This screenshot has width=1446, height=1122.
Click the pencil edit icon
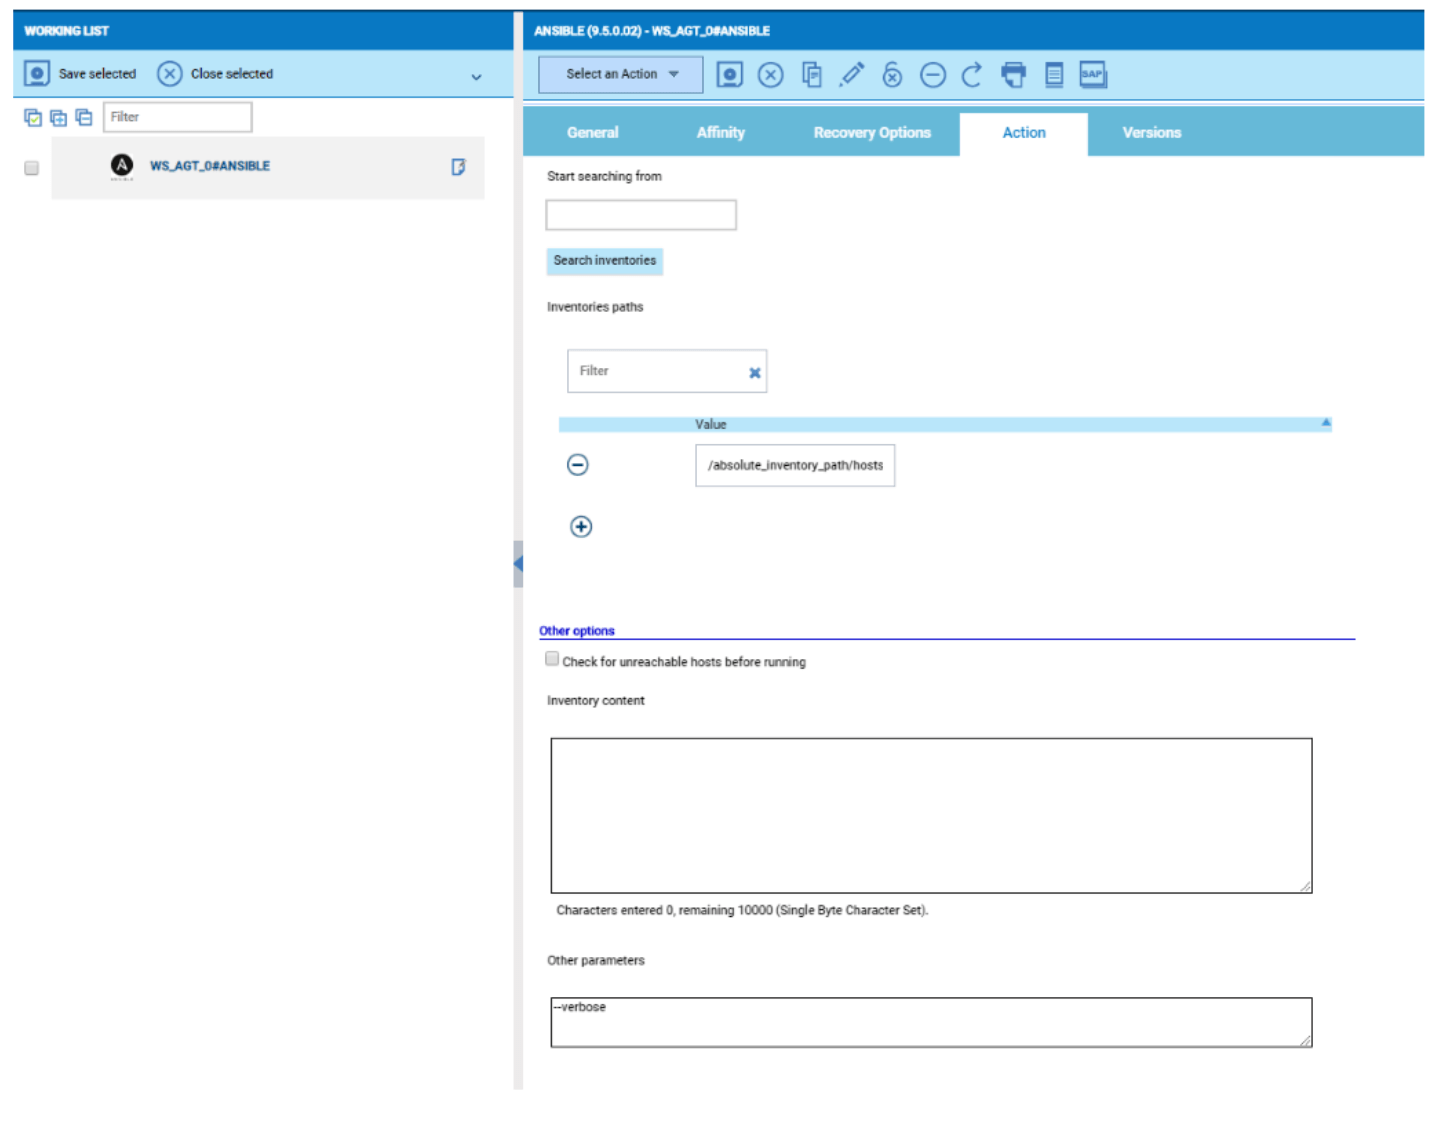coord(852,75)
